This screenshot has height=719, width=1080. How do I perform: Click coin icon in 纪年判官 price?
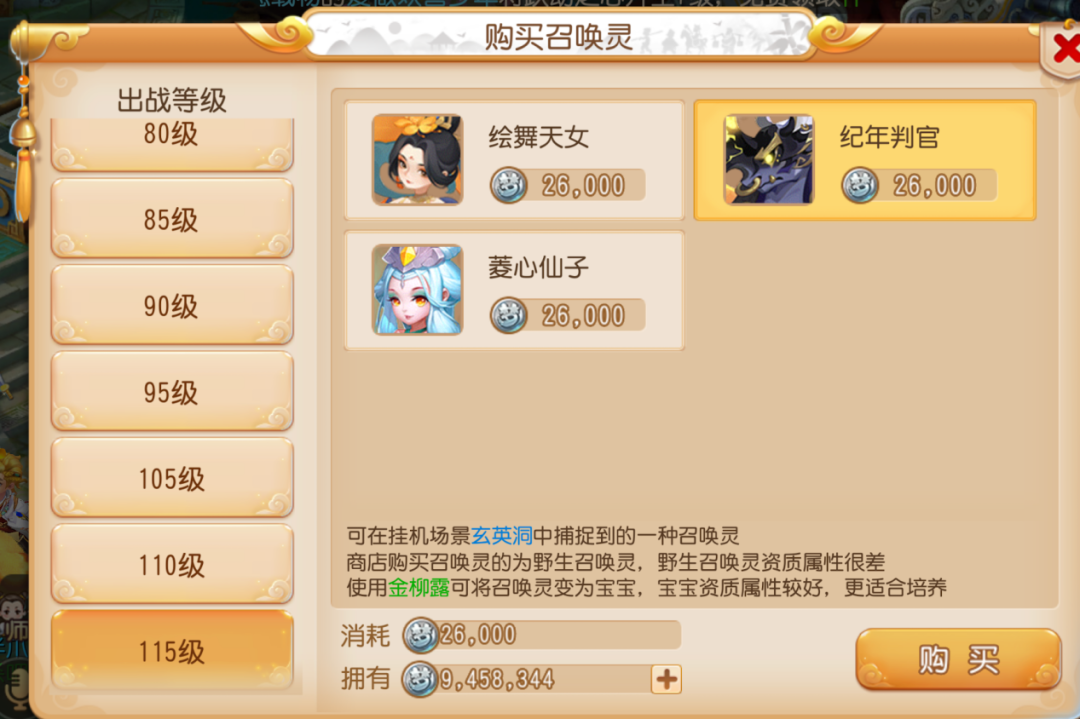(x=860, y=185)
